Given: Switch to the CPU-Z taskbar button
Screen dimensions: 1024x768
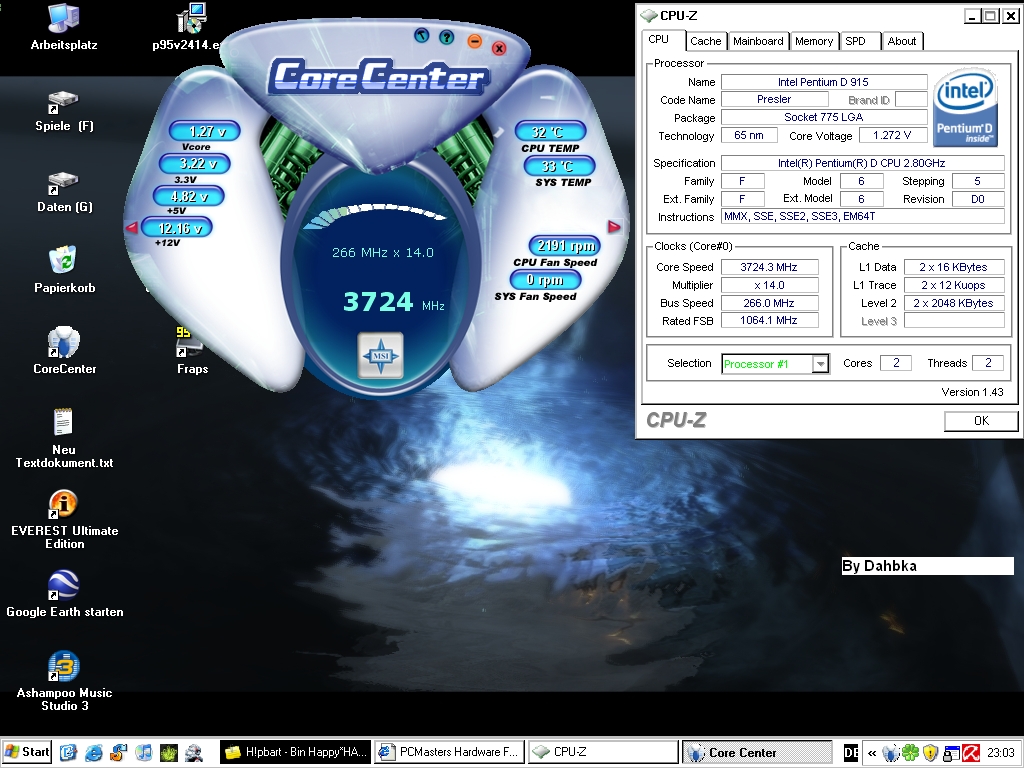Looking at the screenshot, I should pyautogui.click(x=602, y=752).
